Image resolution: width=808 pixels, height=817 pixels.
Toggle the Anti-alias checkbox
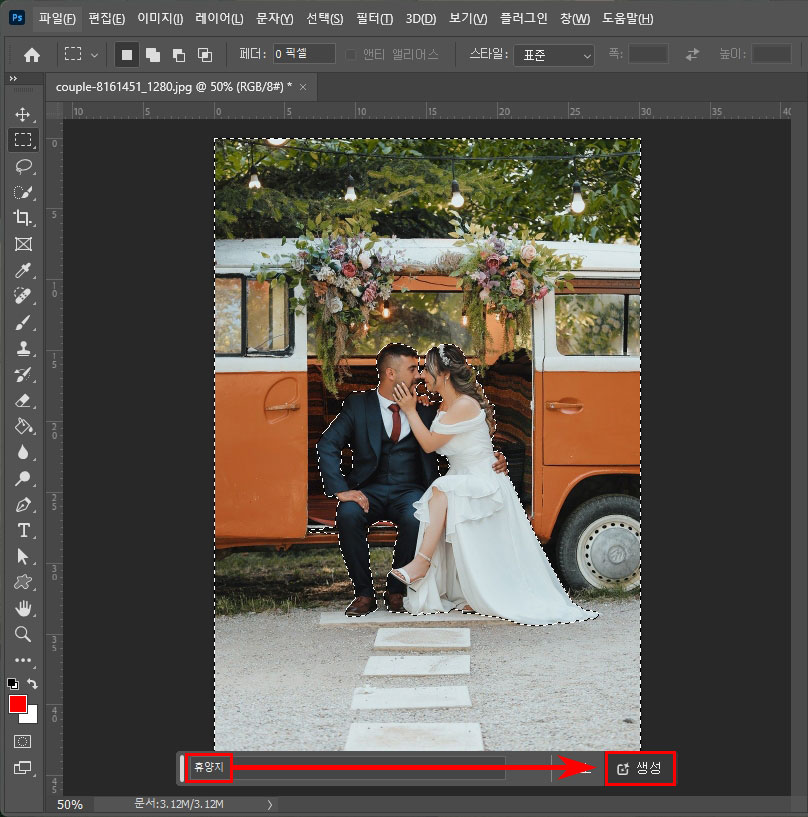point(351,54)
